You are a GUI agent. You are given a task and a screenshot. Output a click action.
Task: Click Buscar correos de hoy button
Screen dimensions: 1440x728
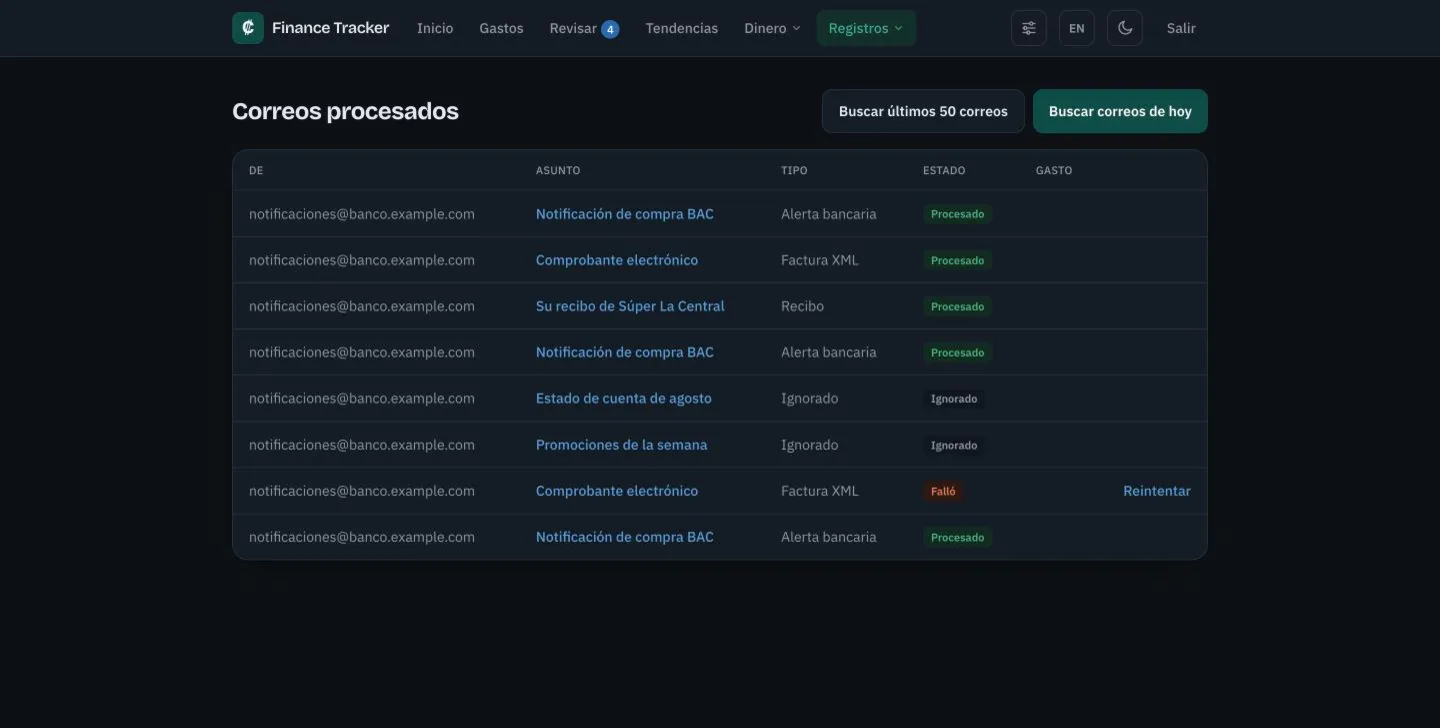[1120, 111]
